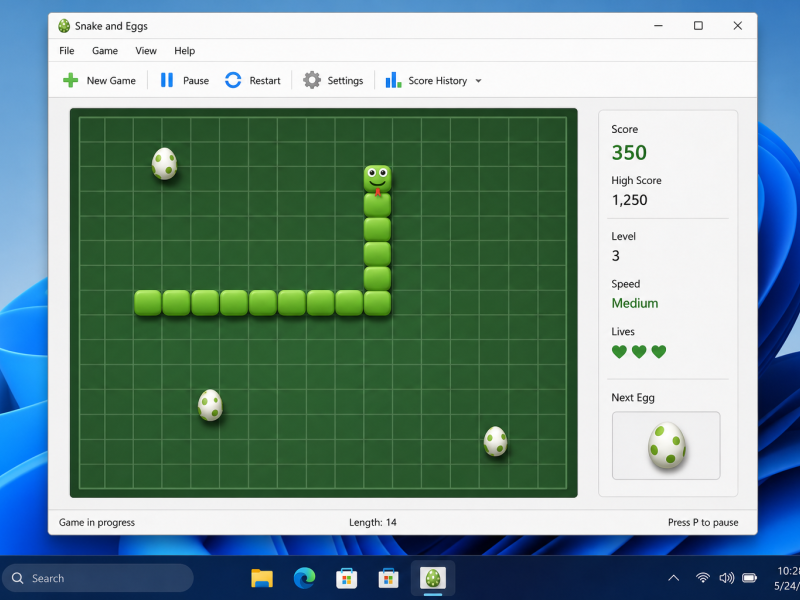Viewport: 800px width, 600px height.
Task: Maximize the Snake and Eggs window
Action: (x=698, y=26)
